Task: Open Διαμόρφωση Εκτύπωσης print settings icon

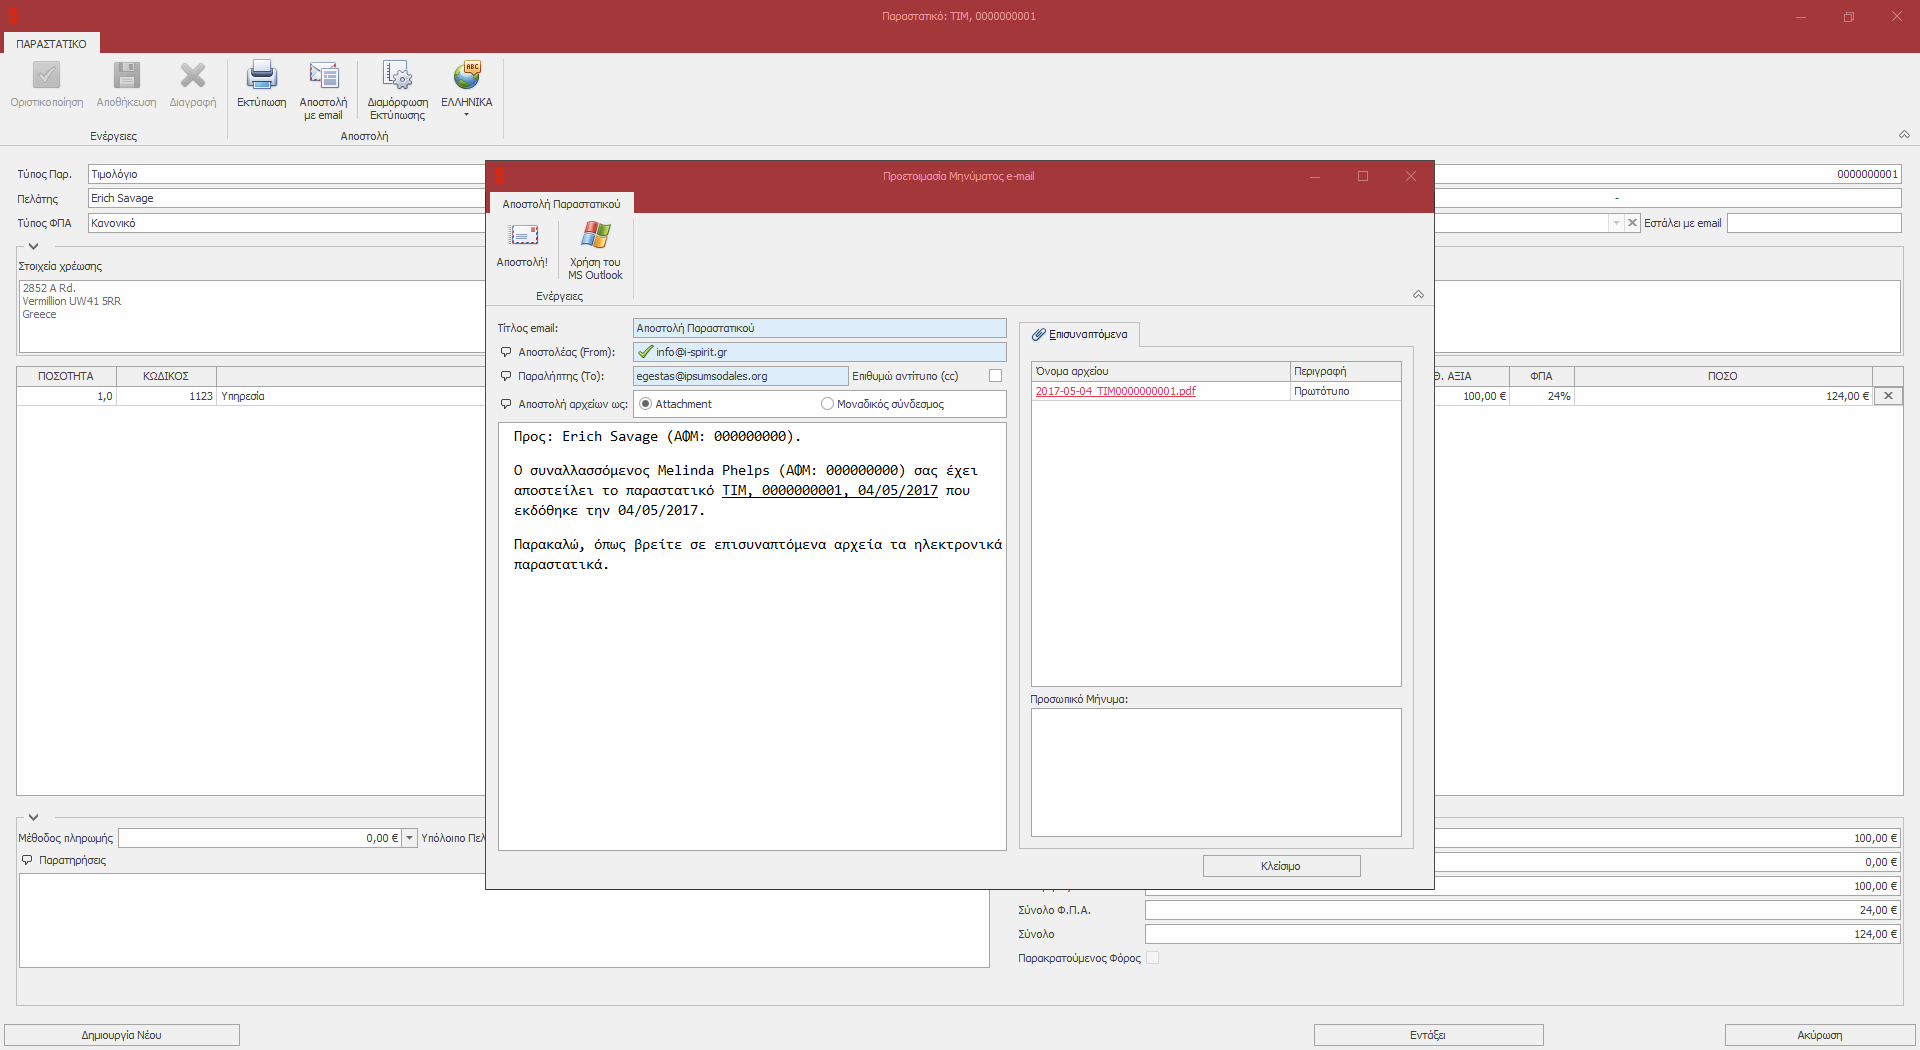Action: coord(397,76)
